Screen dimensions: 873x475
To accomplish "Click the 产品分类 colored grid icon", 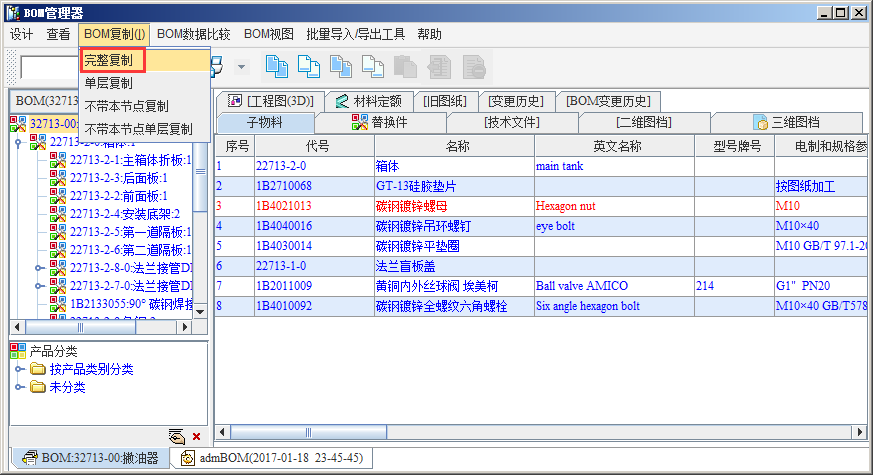I will pos(18,351).
